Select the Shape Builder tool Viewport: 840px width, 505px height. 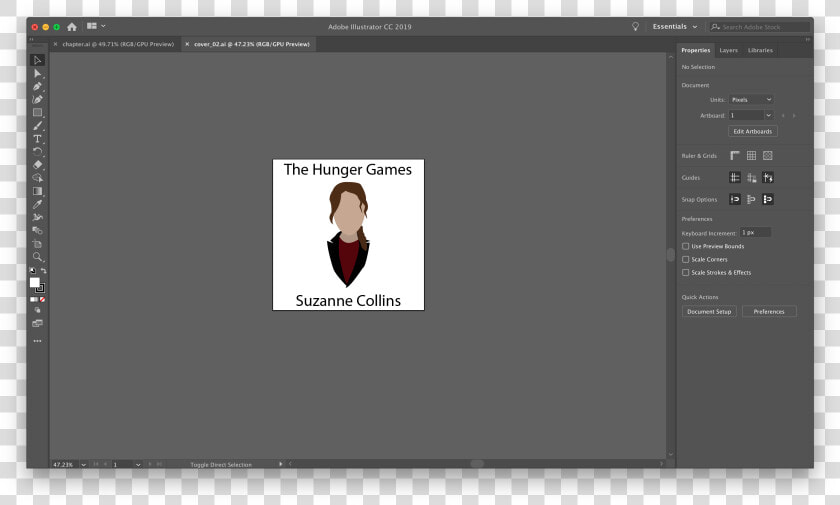[37, 178]
